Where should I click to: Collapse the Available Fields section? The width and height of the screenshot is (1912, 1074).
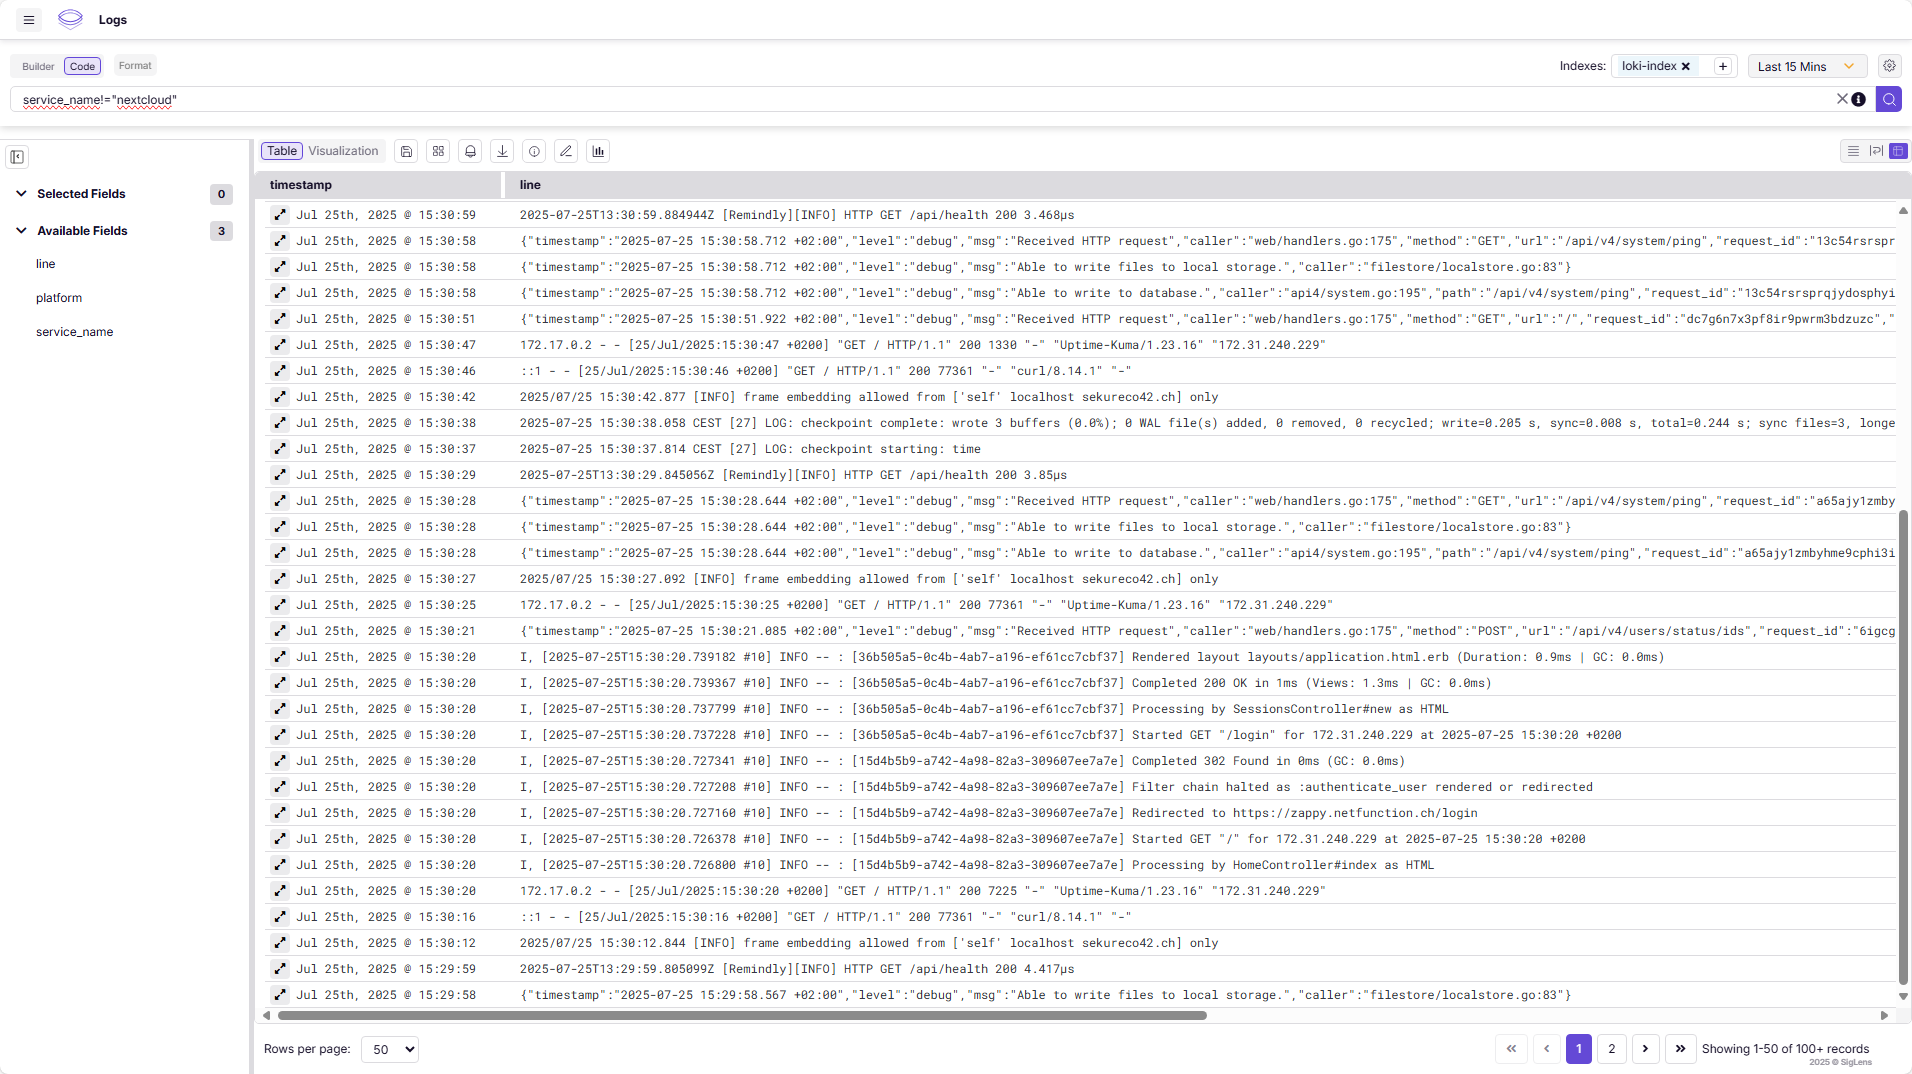(x=20, y=230)
